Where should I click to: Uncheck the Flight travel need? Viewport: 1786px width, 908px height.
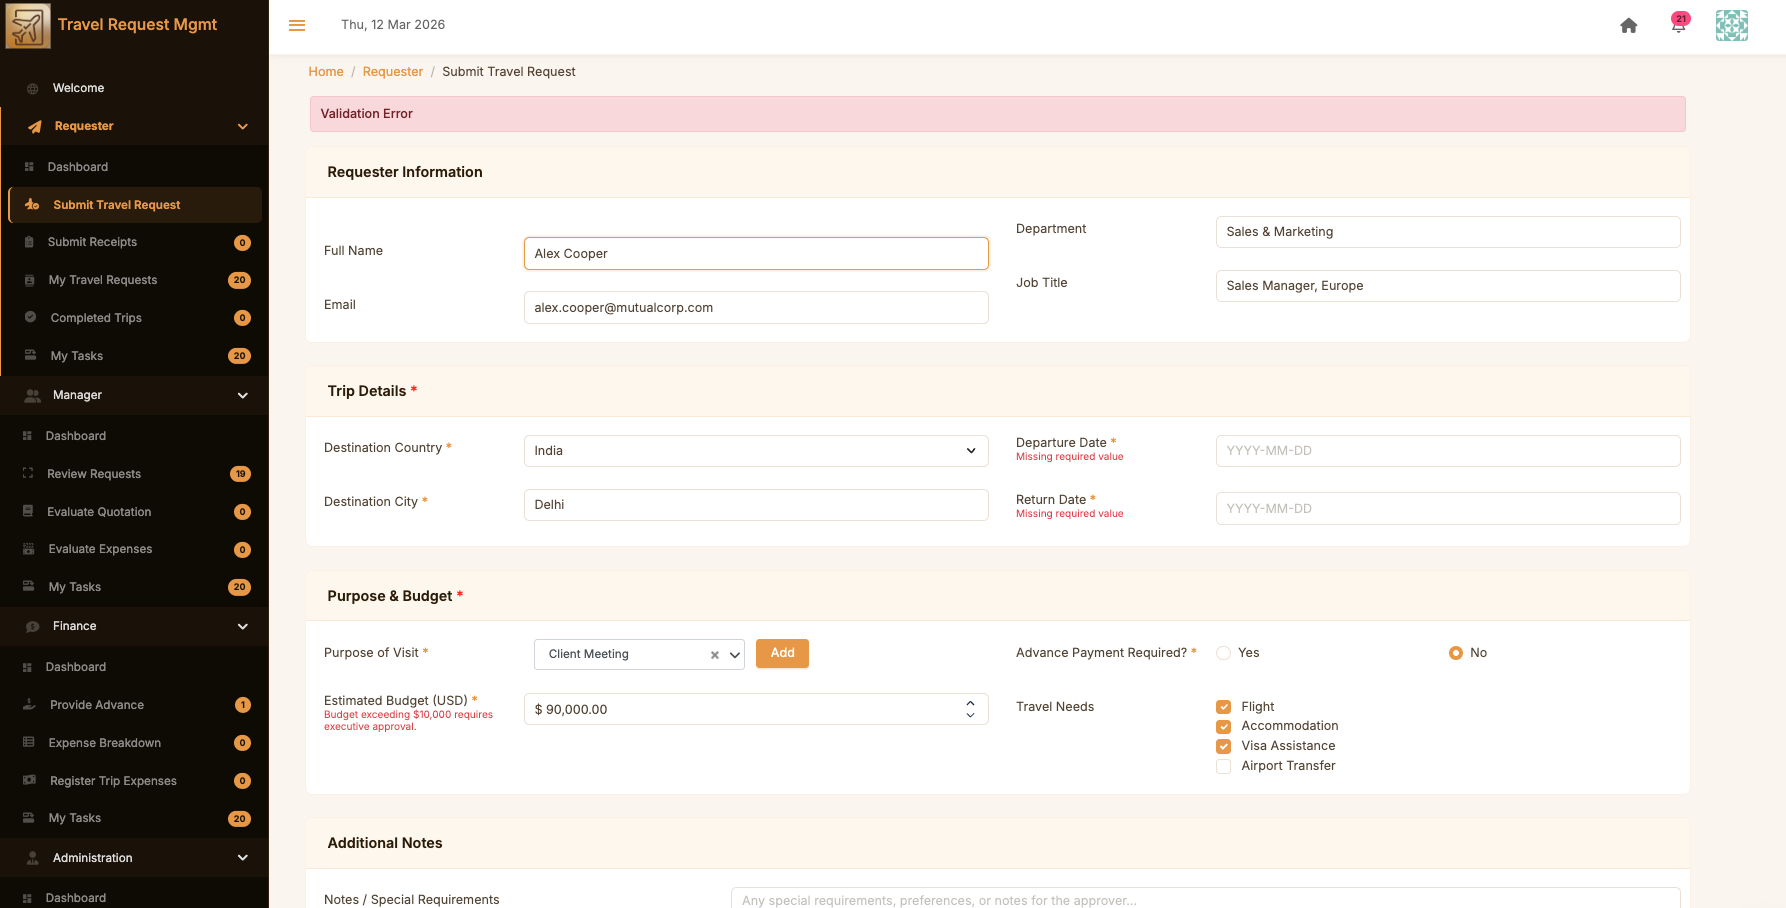coord(1223,707)
